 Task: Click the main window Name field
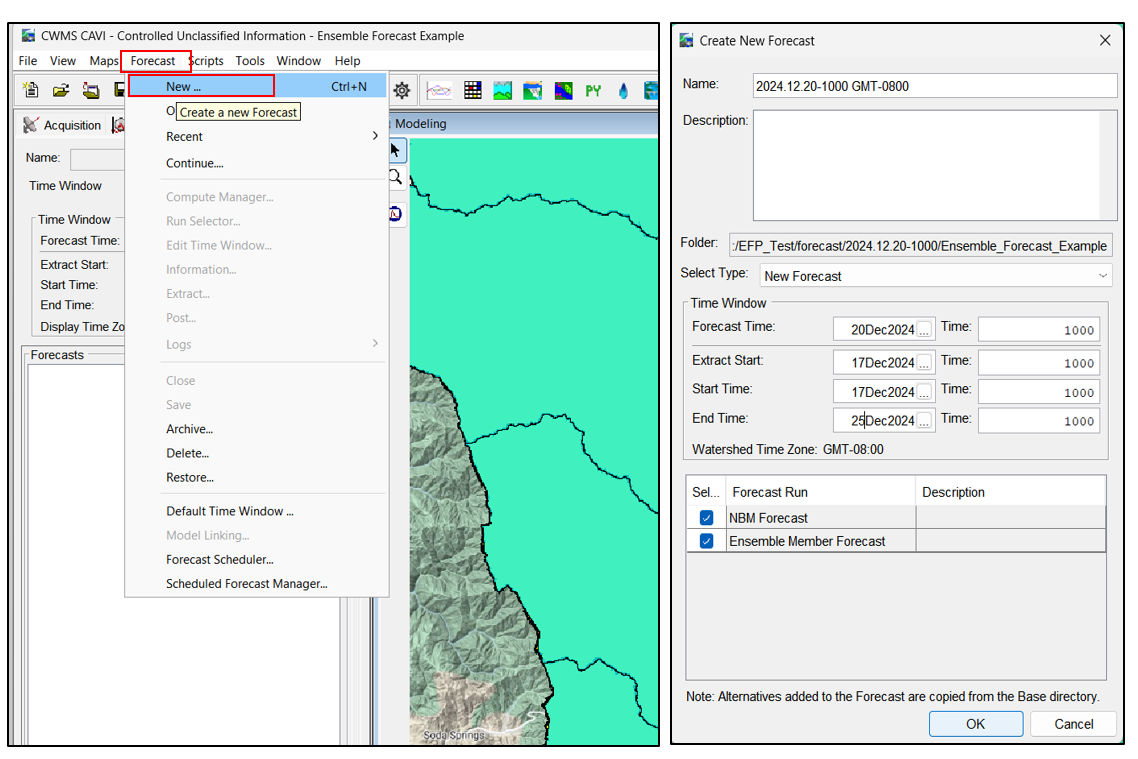97,159
